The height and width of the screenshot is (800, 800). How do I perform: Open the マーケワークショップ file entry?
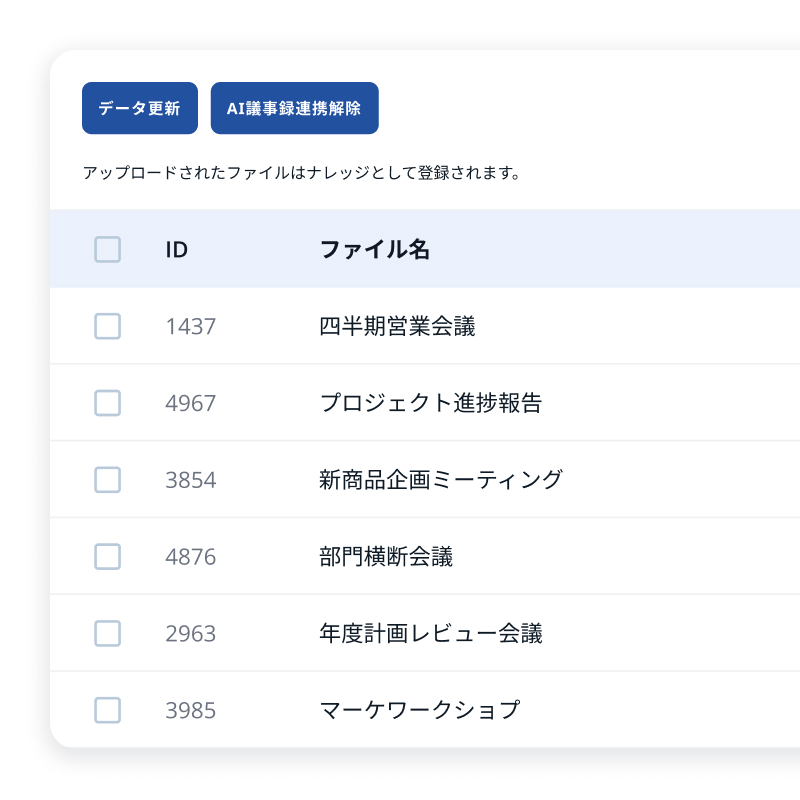pyautogui.click(x=419, y=710)
